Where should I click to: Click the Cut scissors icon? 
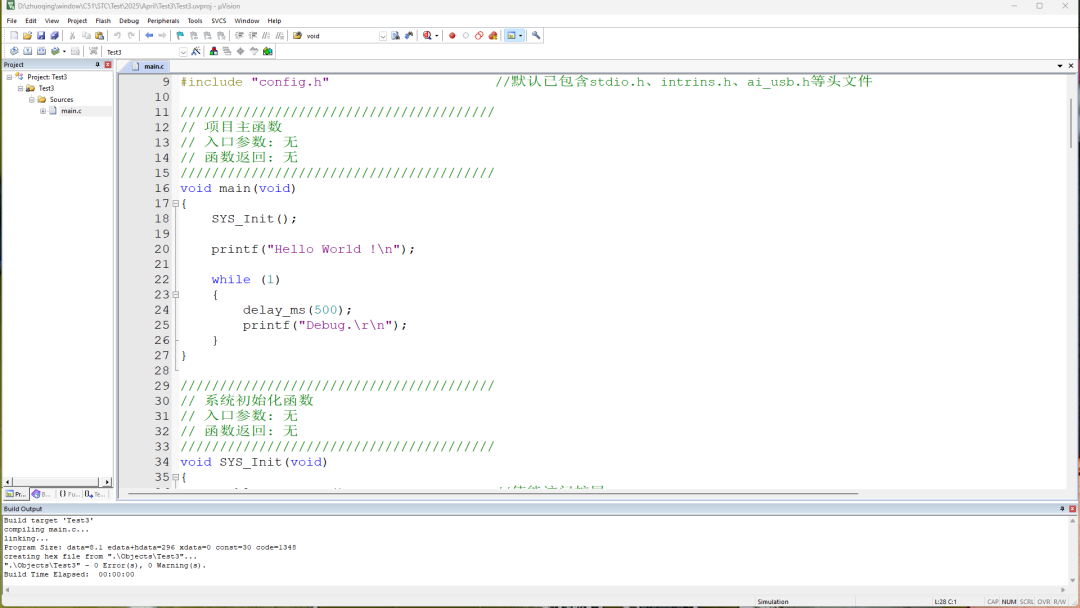(x=72, y=36)
